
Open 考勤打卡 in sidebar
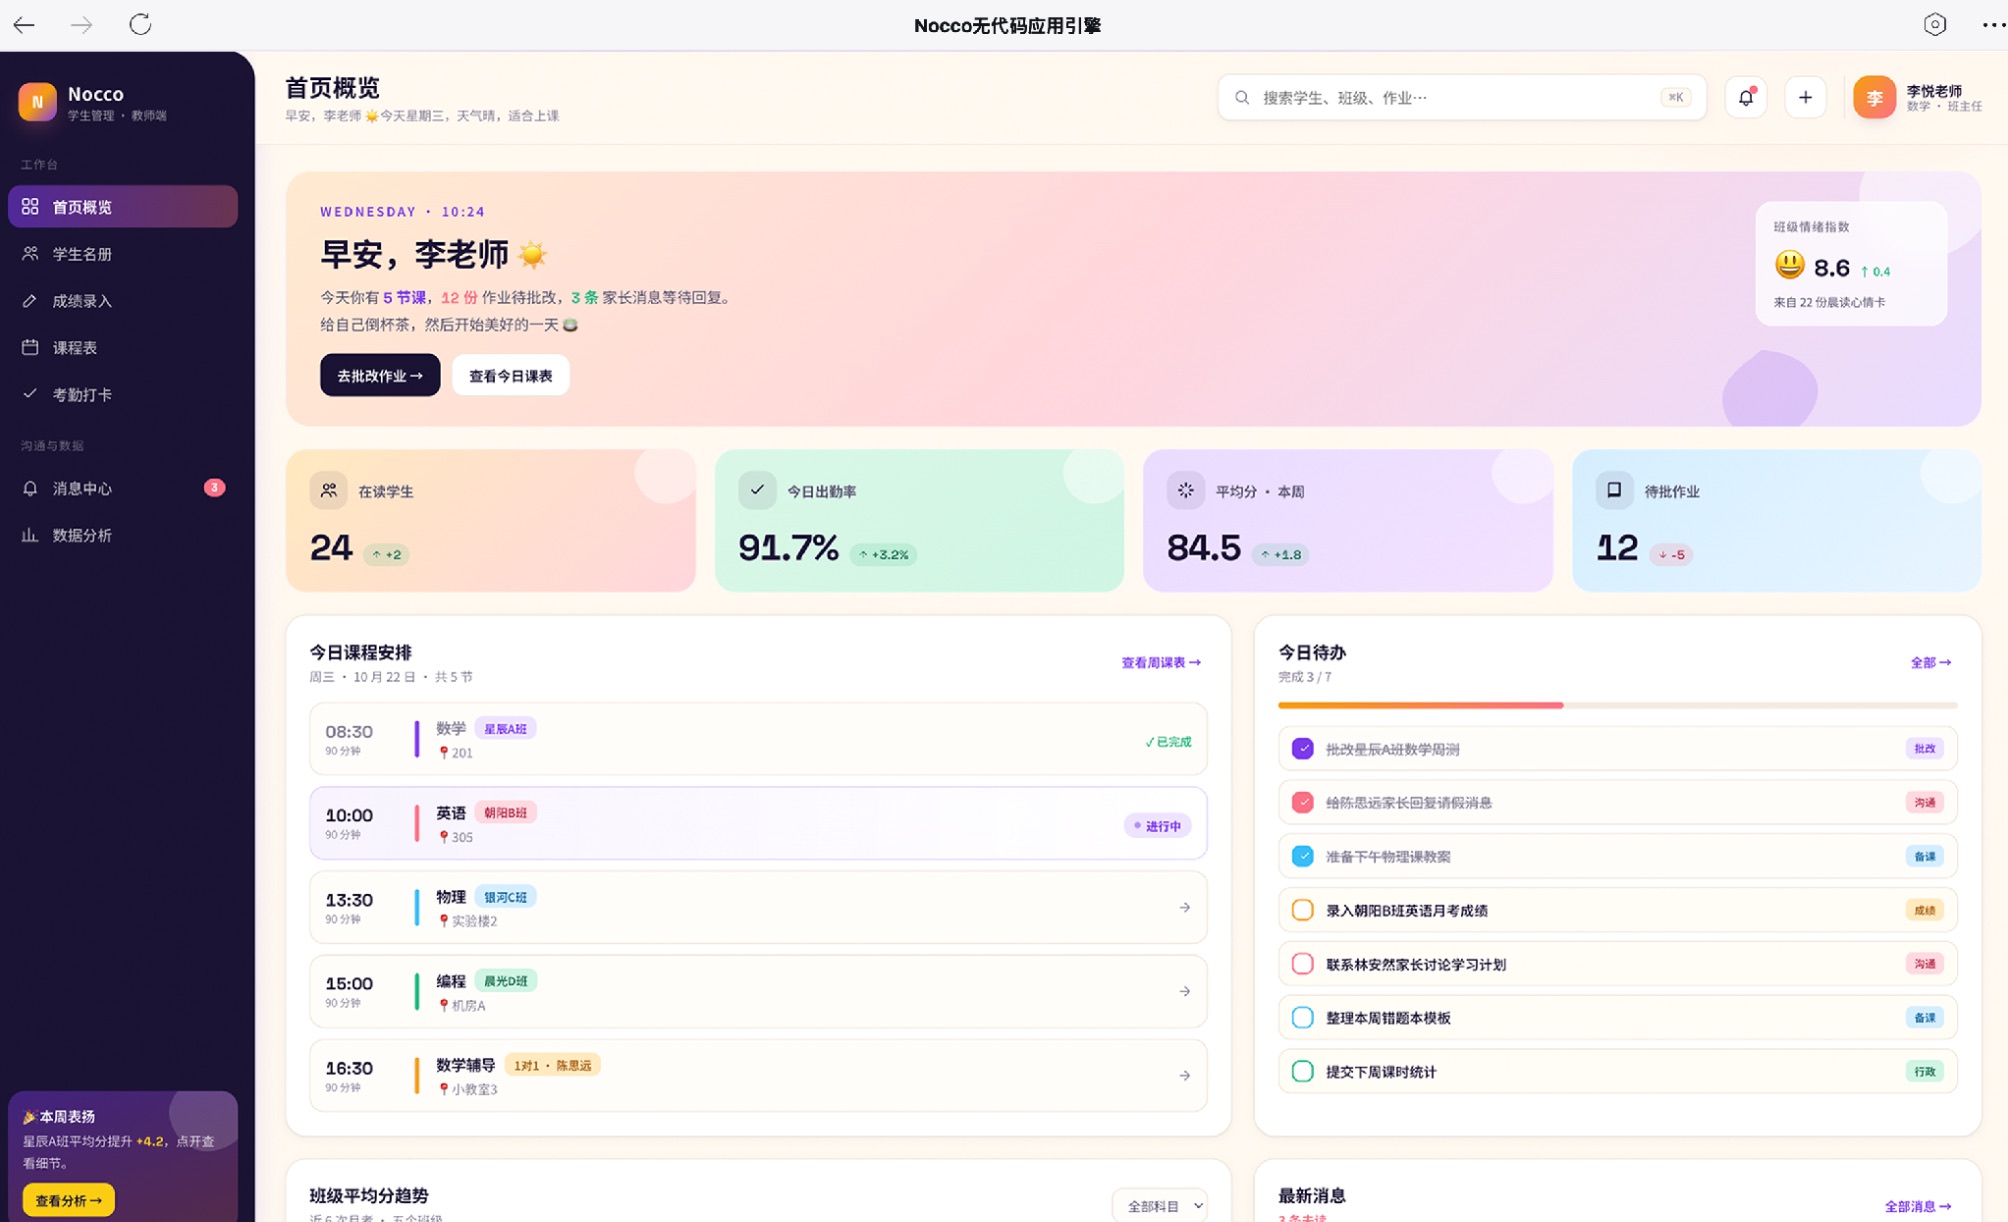click(123, 395)
